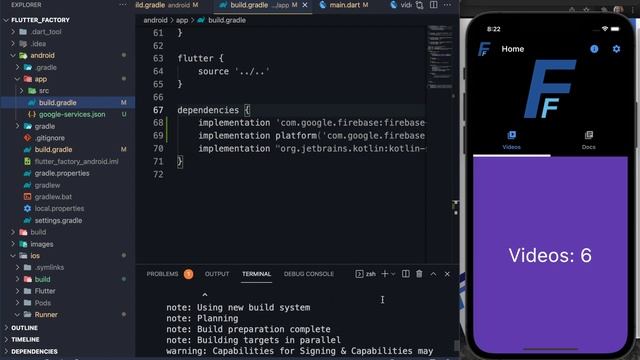Click the split editor icon
This screenshot has height=360, width=640.
pos(433,5)
